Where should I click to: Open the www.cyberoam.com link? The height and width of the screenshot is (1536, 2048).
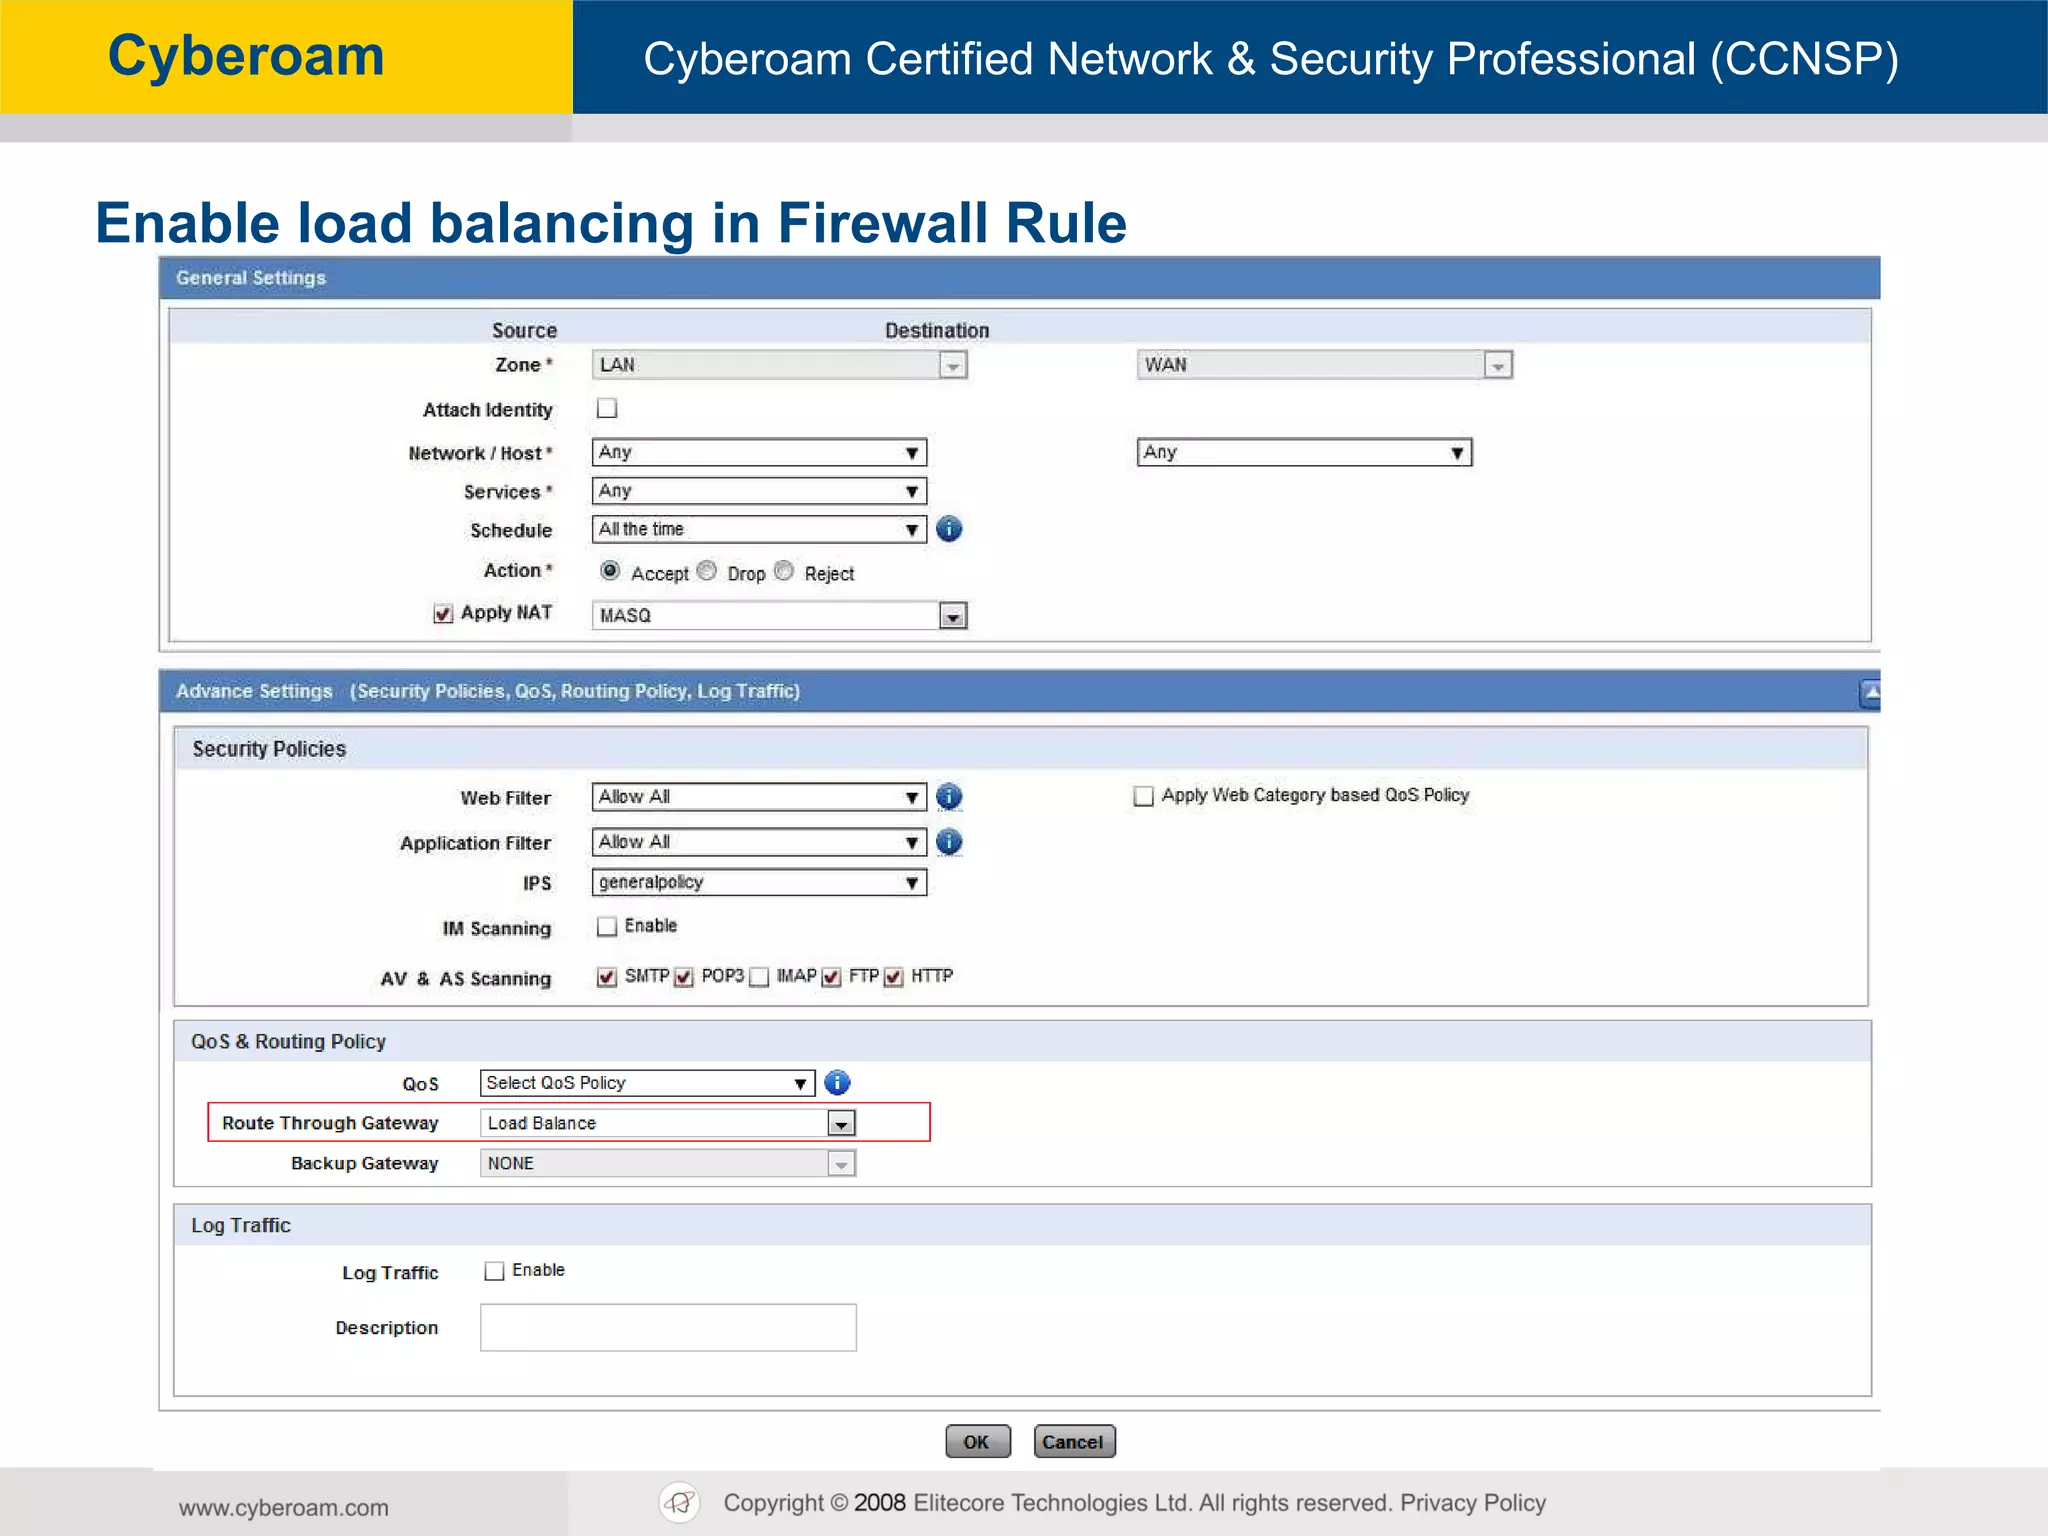[284, 1507]
